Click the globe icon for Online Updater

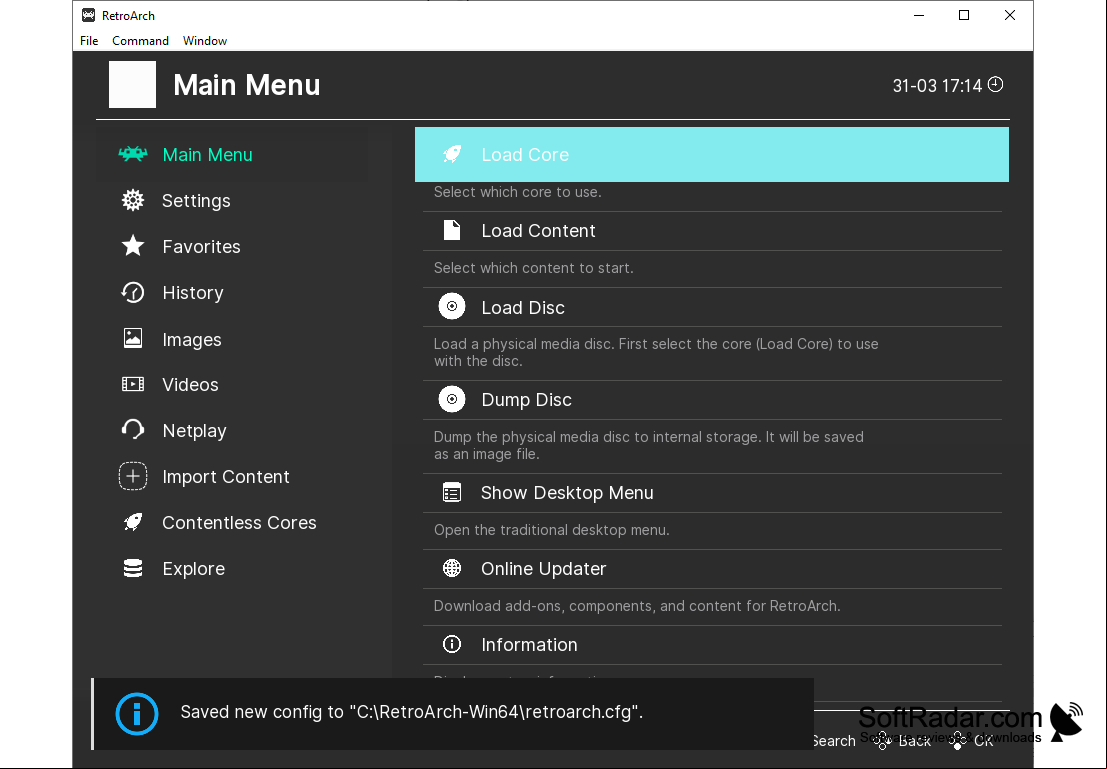452,568
